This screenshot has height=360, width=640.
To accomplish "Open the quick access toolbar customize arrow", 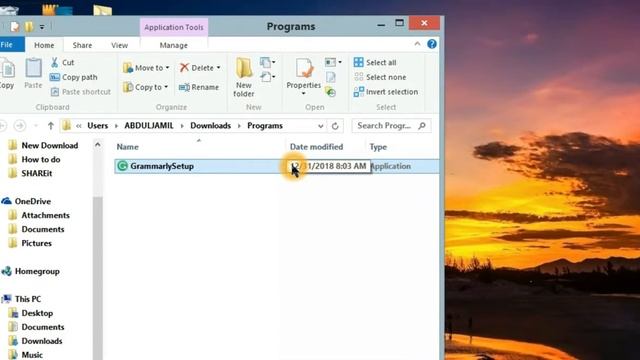I will (42, 27).
